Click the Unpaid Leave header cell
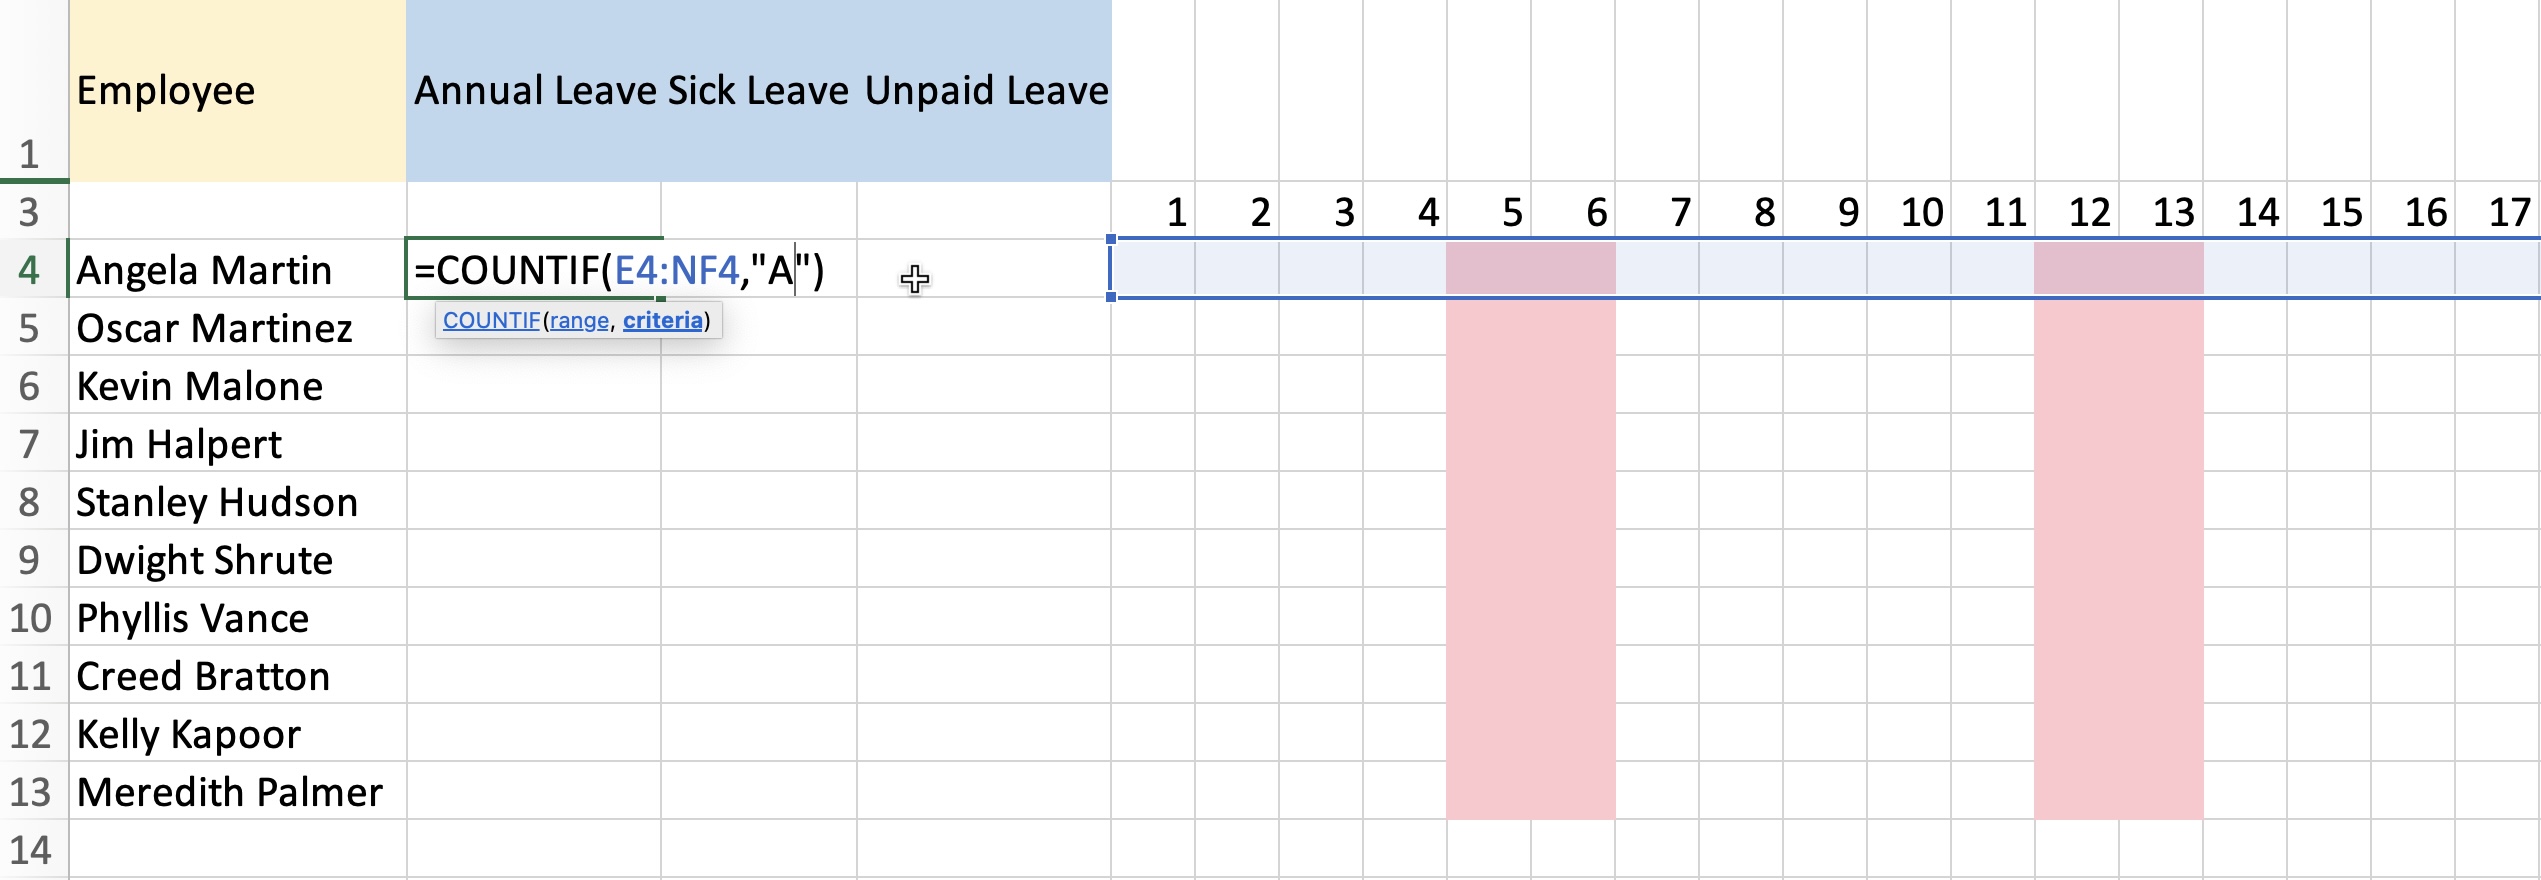Image resolution: width=2541 pixels, height=880 pixels. click(x=985, y=90)
